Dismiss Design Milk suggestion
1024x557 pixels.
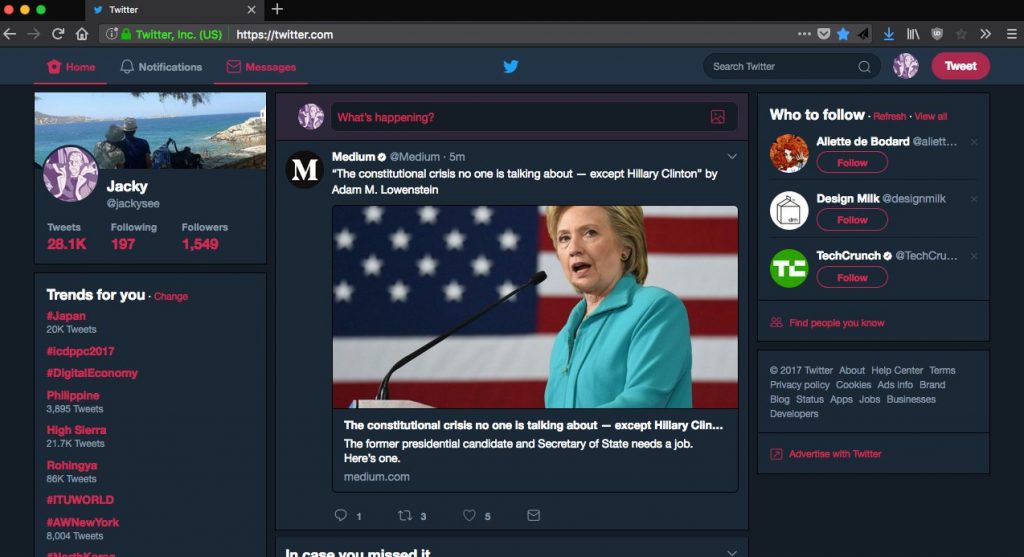tap(974, 199)
